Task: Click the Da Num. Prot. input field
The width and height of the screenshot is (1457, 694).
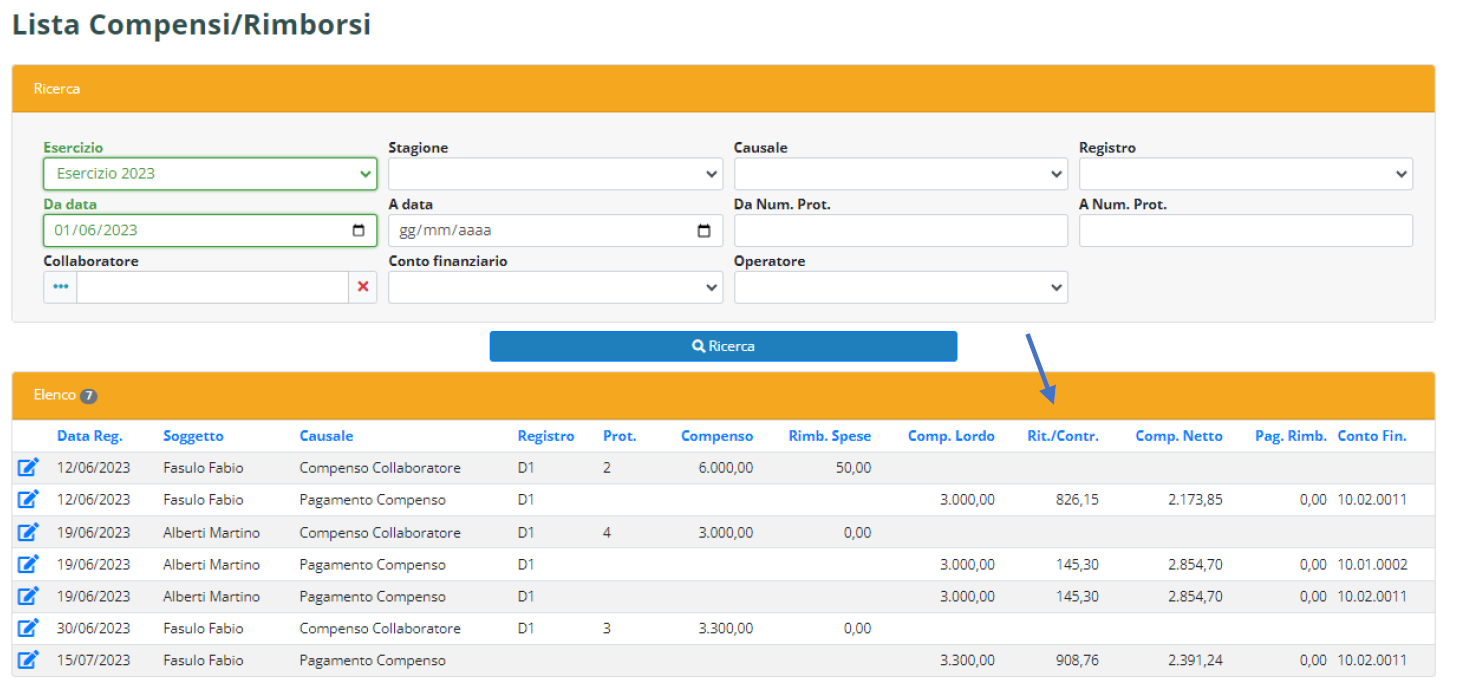Action: (900, 231)
